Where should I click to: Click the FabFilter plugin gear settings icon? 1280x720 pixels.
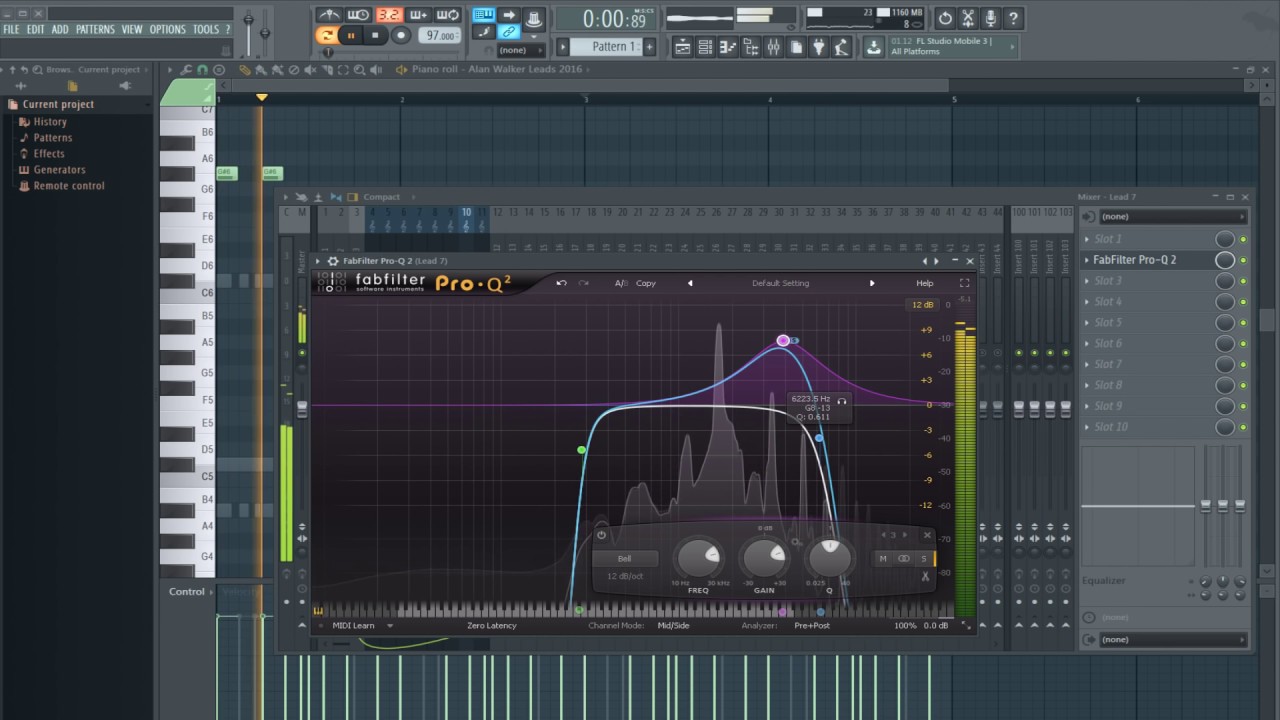[x=333, y=261]
